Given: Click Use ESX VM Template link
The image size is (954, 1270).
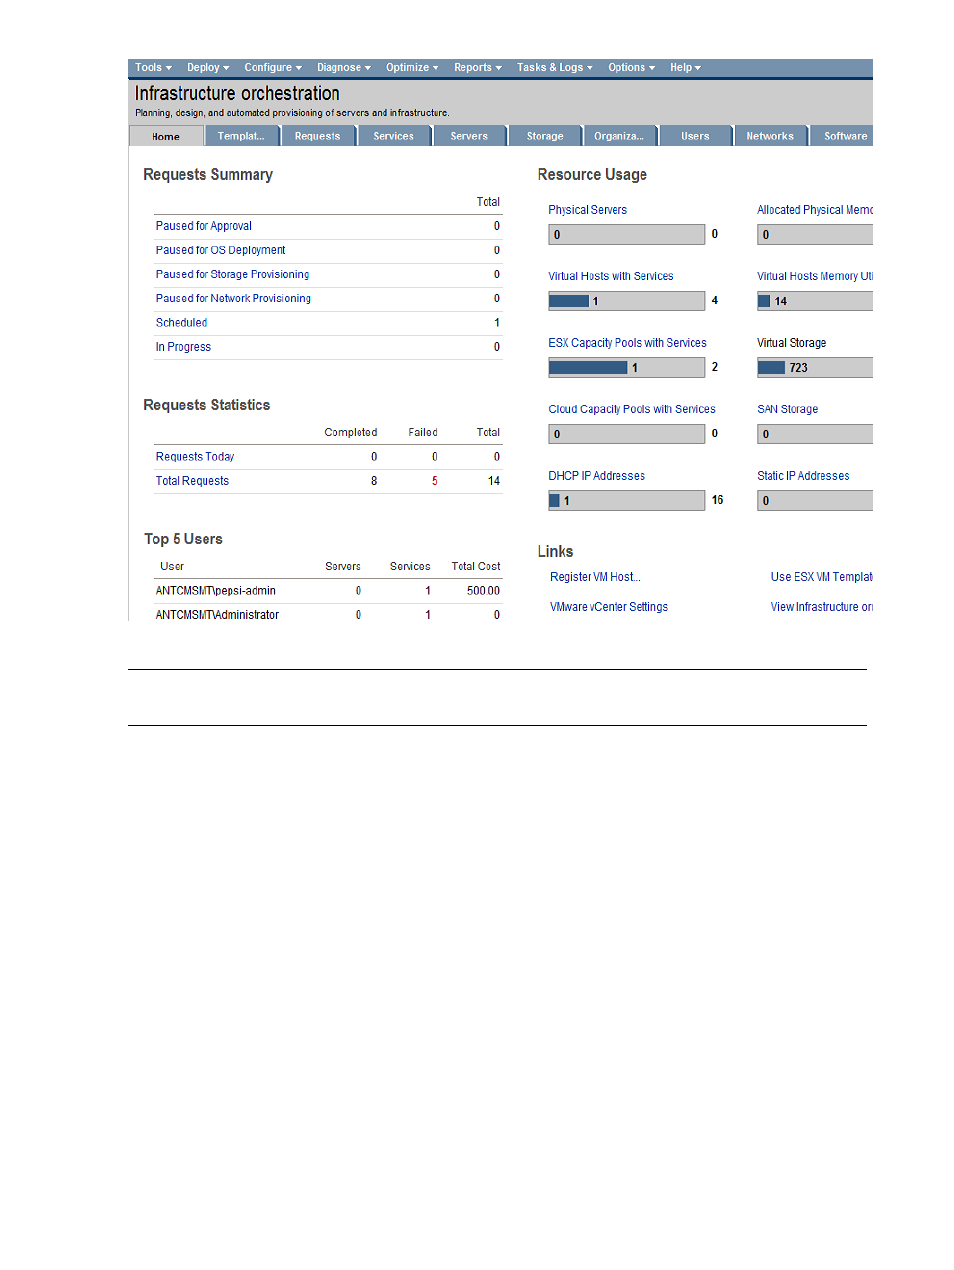Looking at the screenshot, I should click(x=822, y=577).
